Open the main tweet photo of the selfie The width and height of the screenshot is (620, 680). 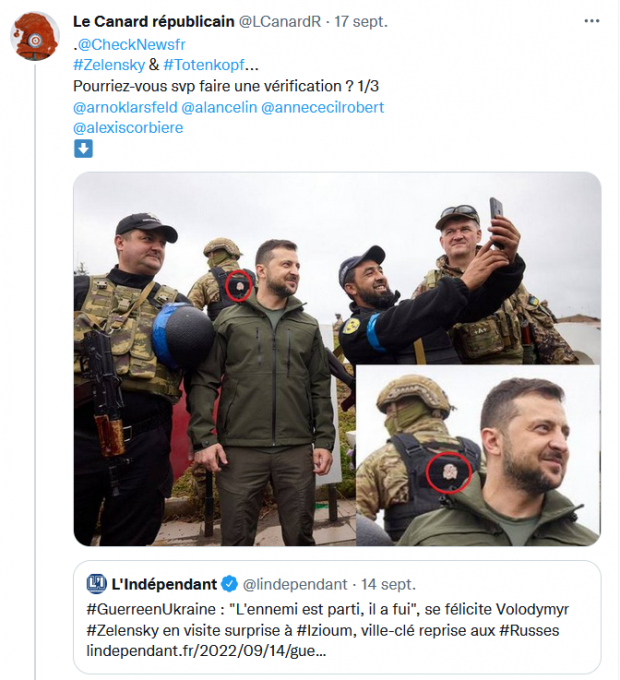pos(337,358)
